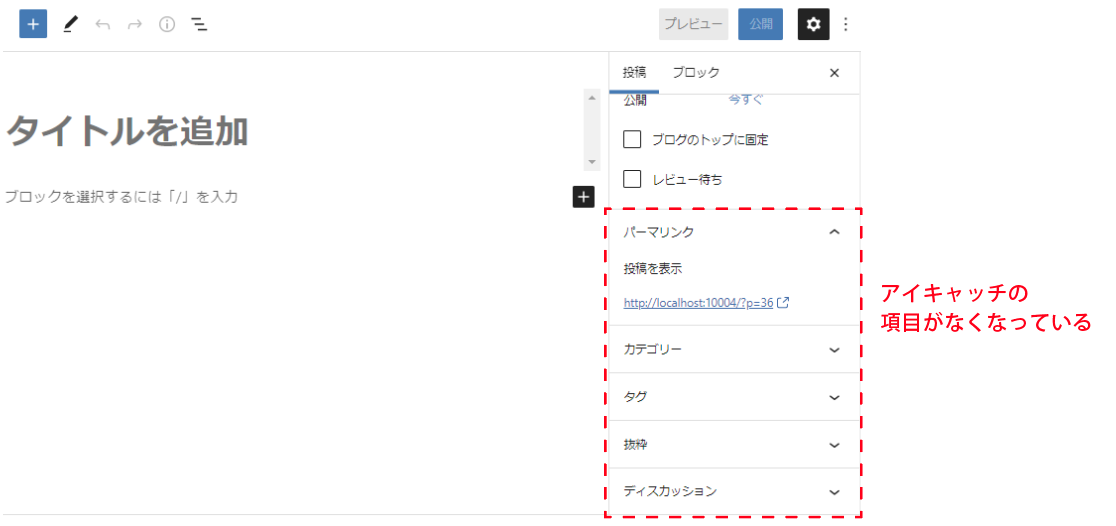Click the 投稿を表示 label
This screenshot has width=1116, height=526.
coord(653,269)
